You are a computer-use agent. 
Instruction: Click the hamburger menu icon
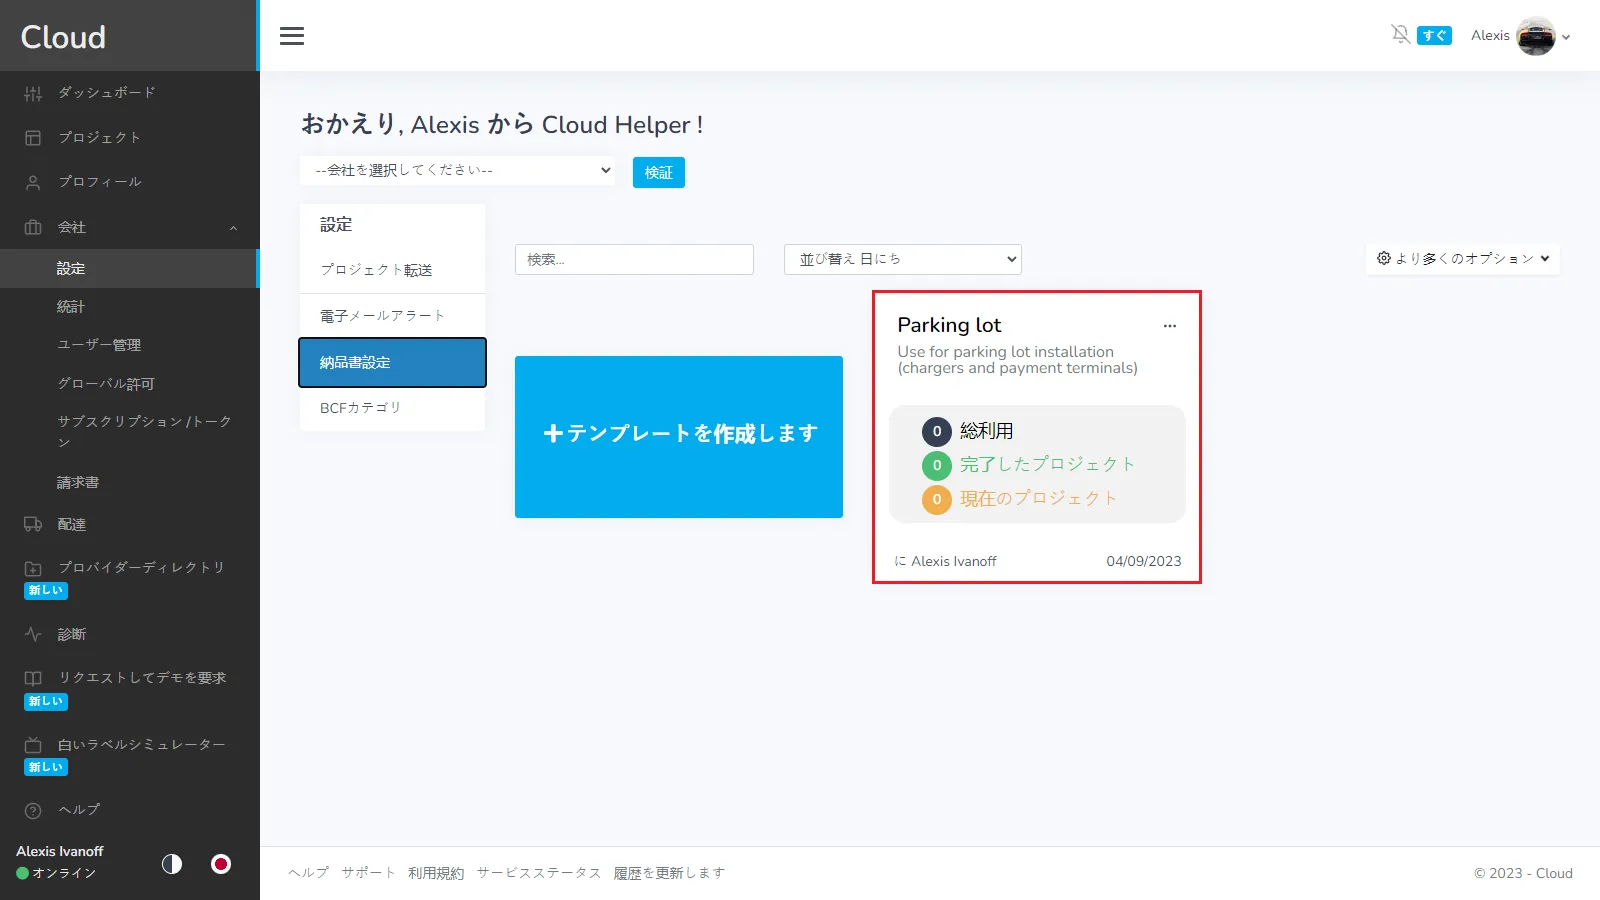click(x=292, y=36)
